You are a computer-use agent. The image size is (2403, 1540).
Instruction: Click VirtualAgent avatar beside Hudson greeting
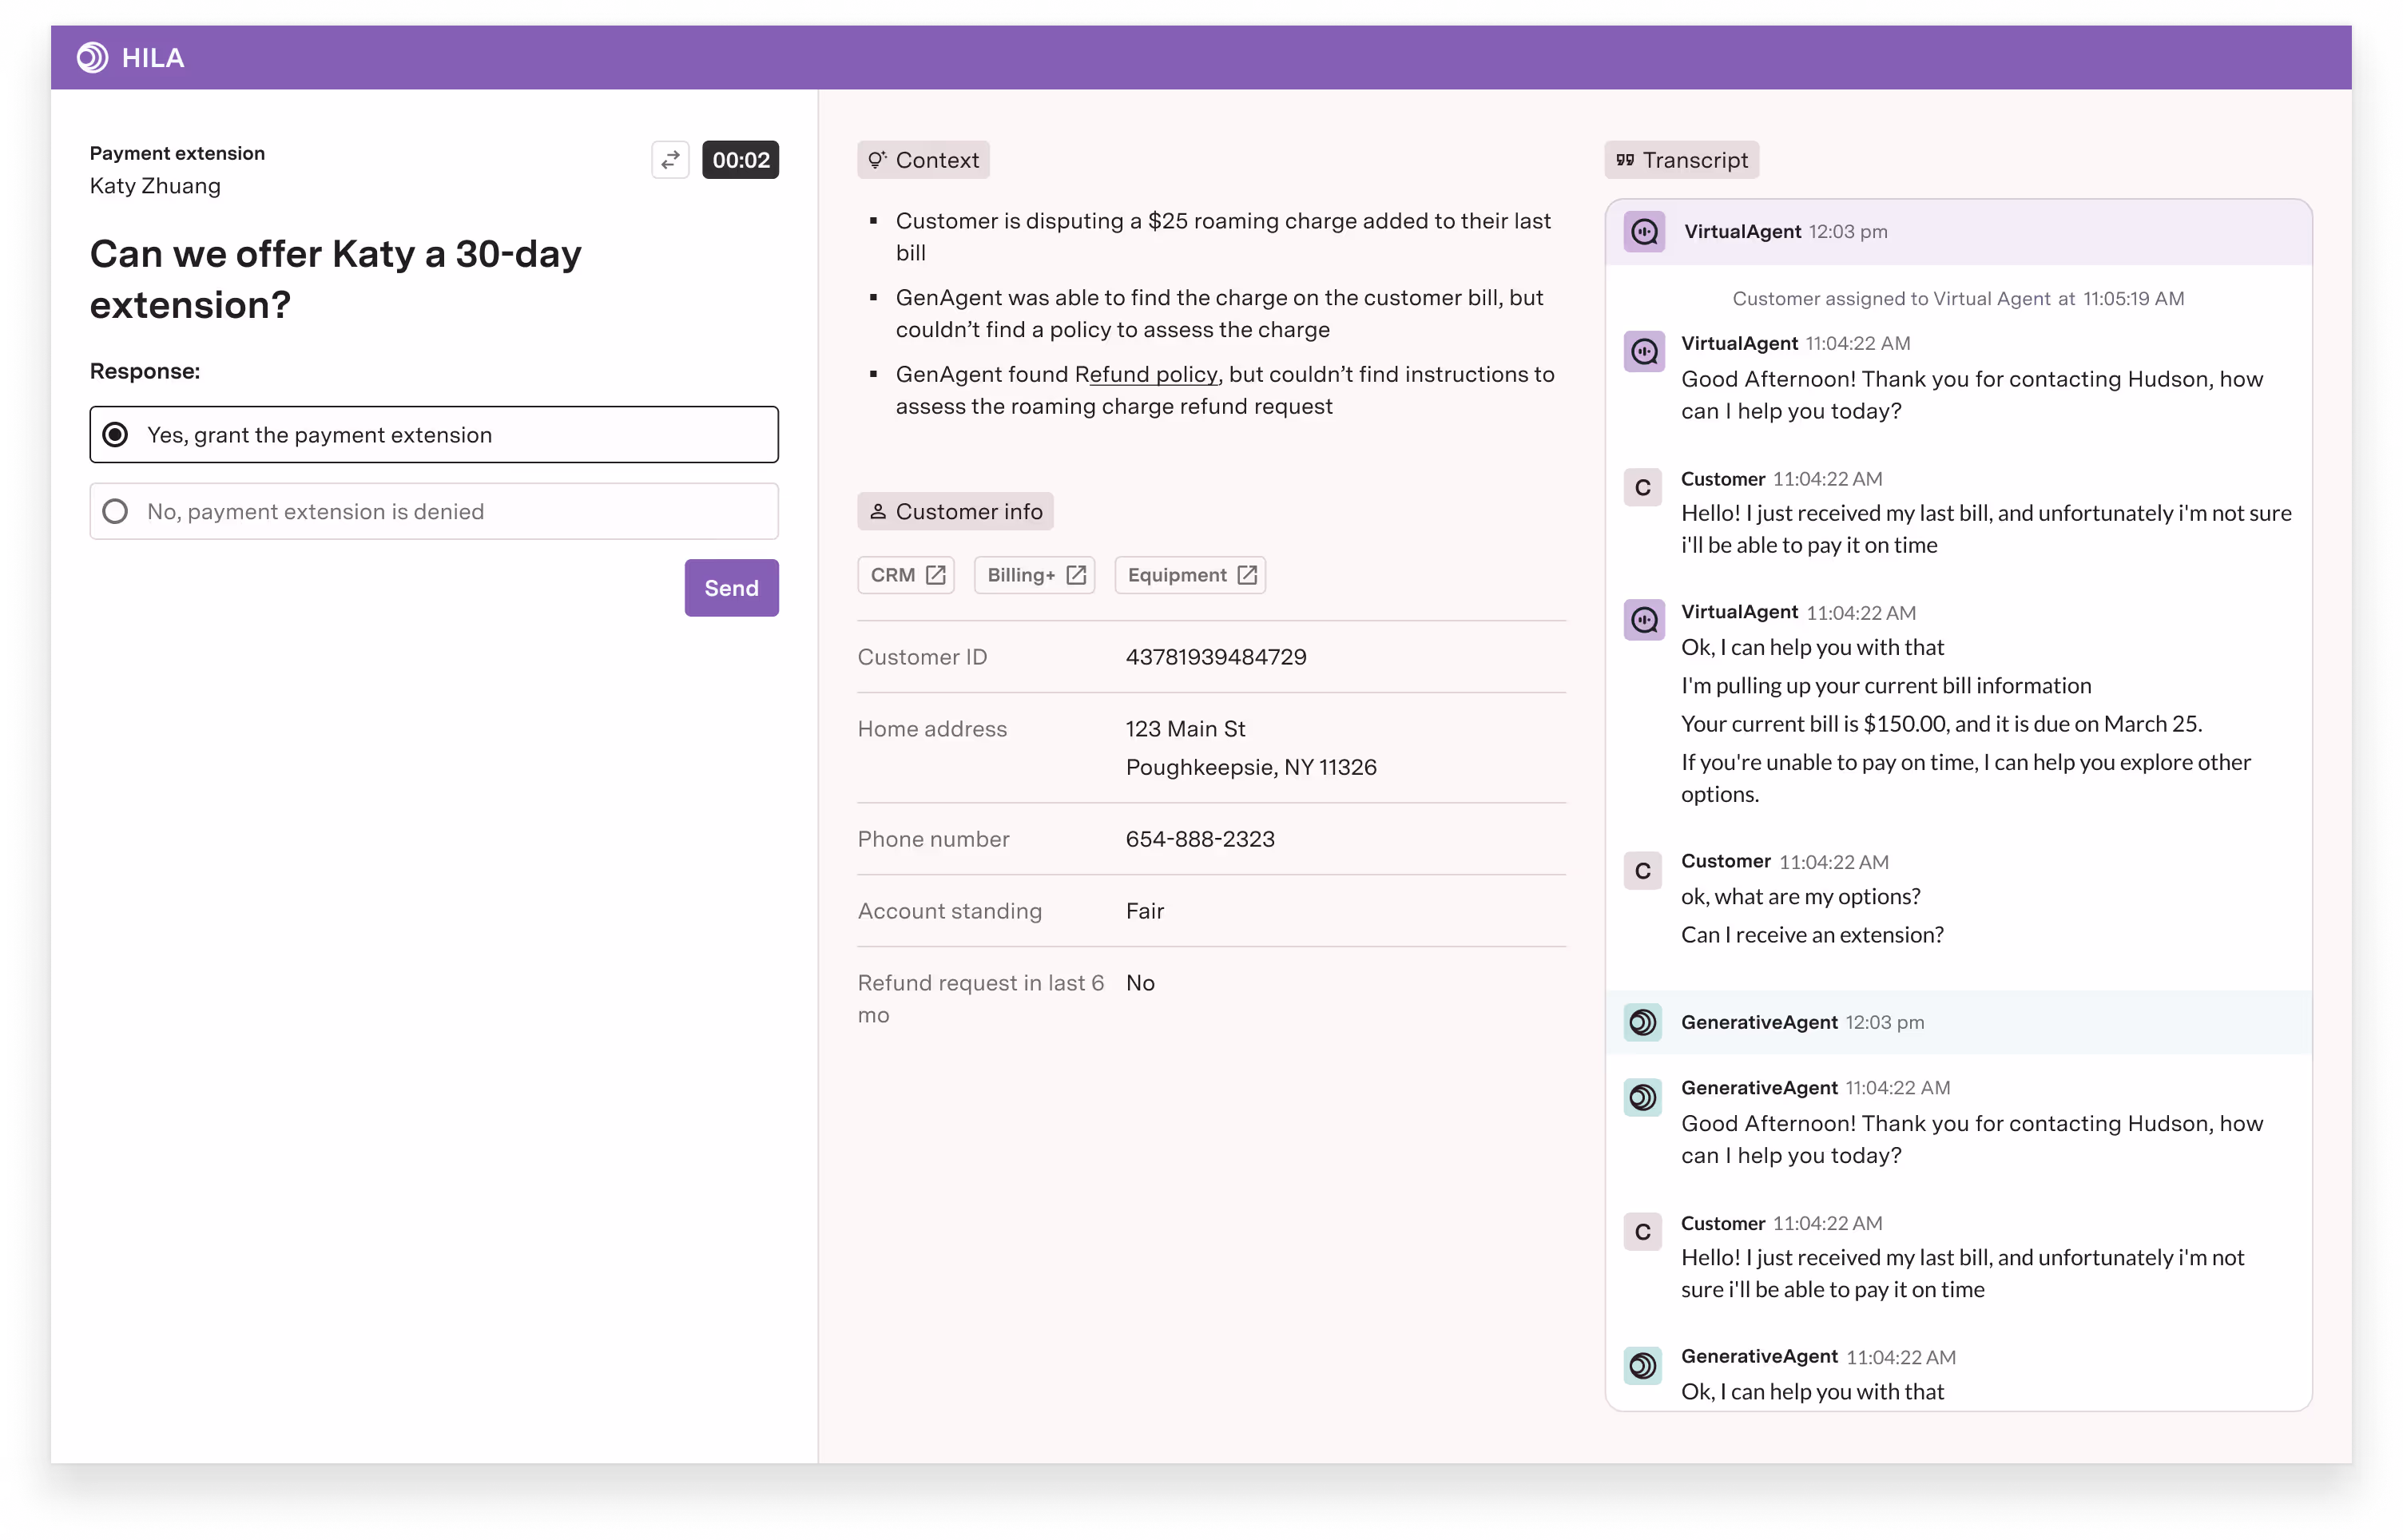(1644, 351)
